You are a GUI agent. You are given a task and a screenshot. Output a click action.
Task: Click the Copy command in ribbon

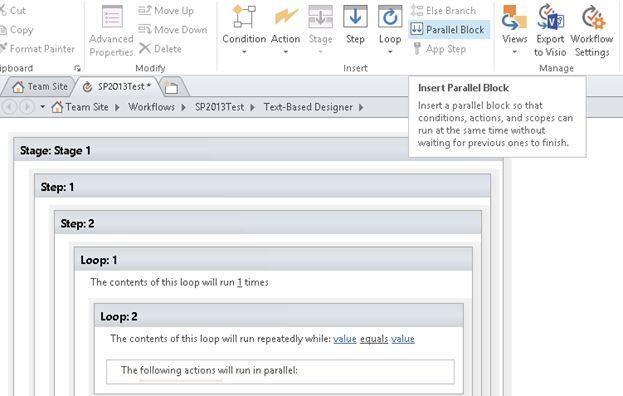[17, 30]
